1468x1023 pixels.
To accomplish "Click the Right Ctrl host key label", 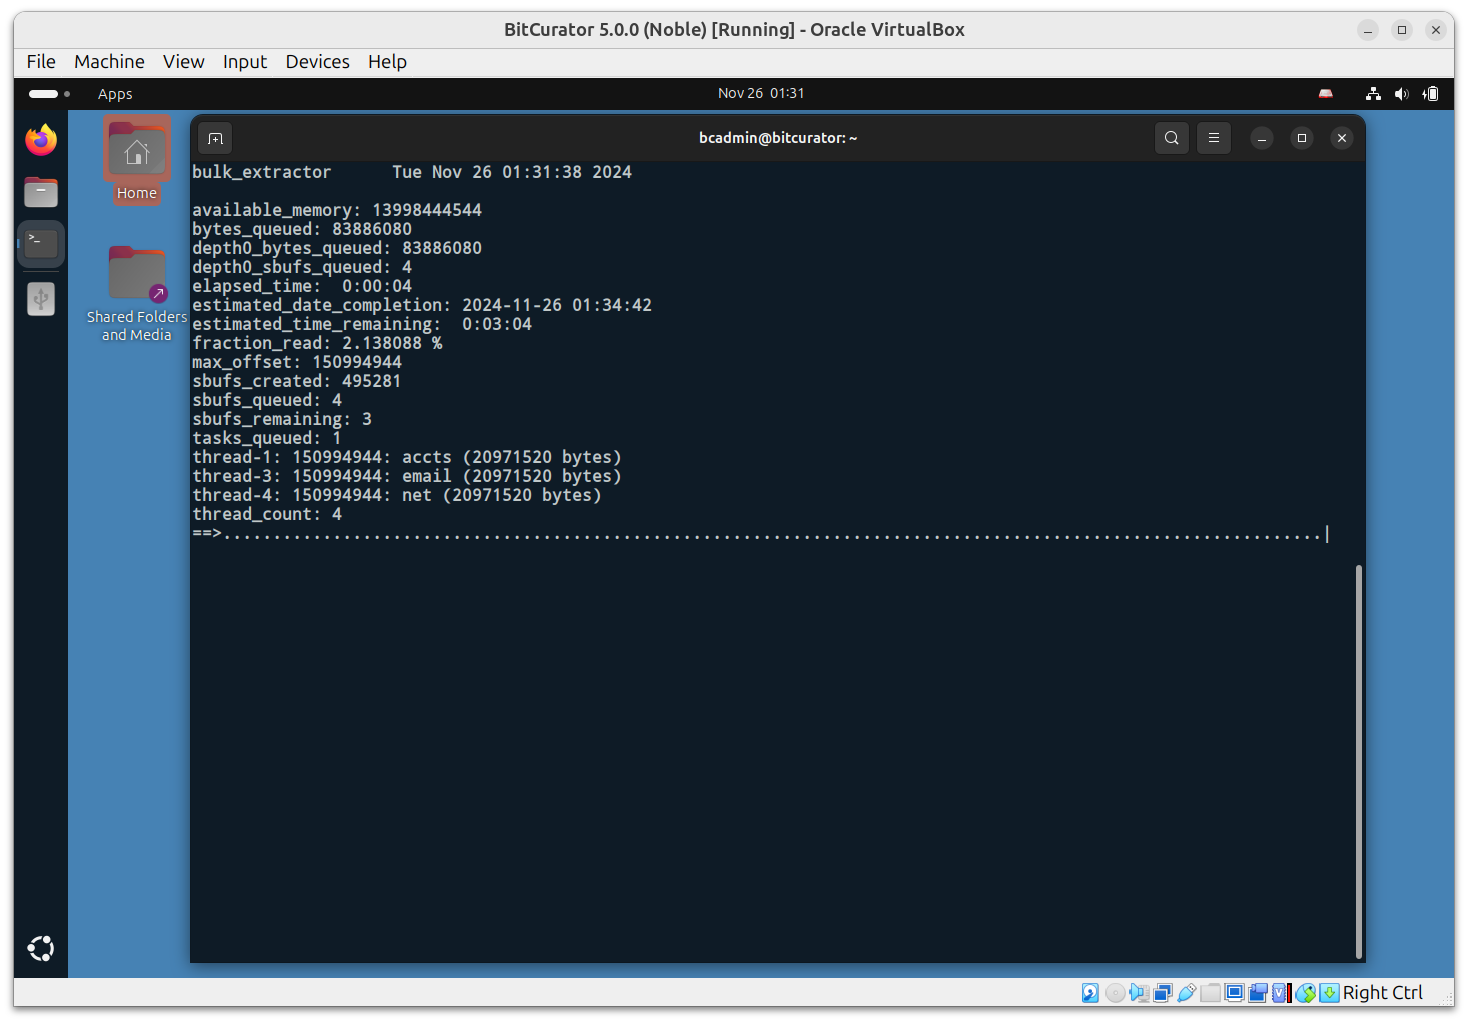I will (x=1382, y=993).
